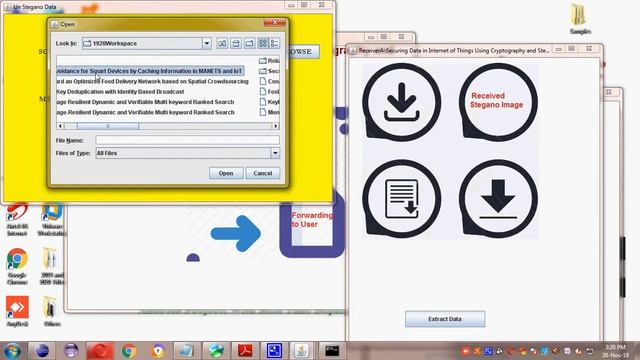The width and height of the screenshot is (640, 360).
Task: Click the Received Stegano Image circle
Action: coord(498,102)
